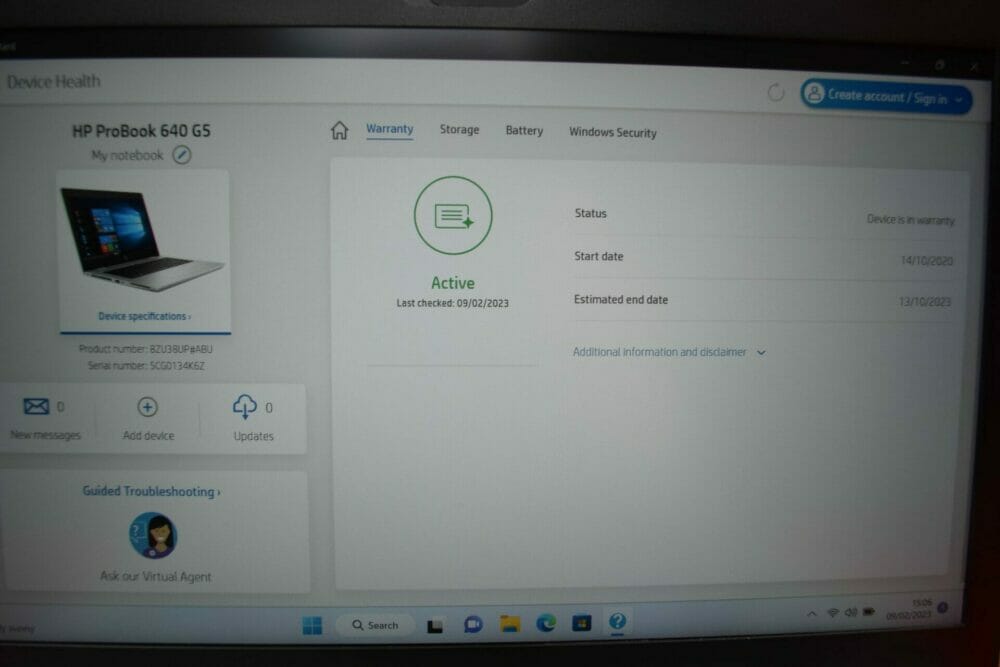Click the HP ProBook laptop image
The image size is (1000, 667).
tap(142, 239)
